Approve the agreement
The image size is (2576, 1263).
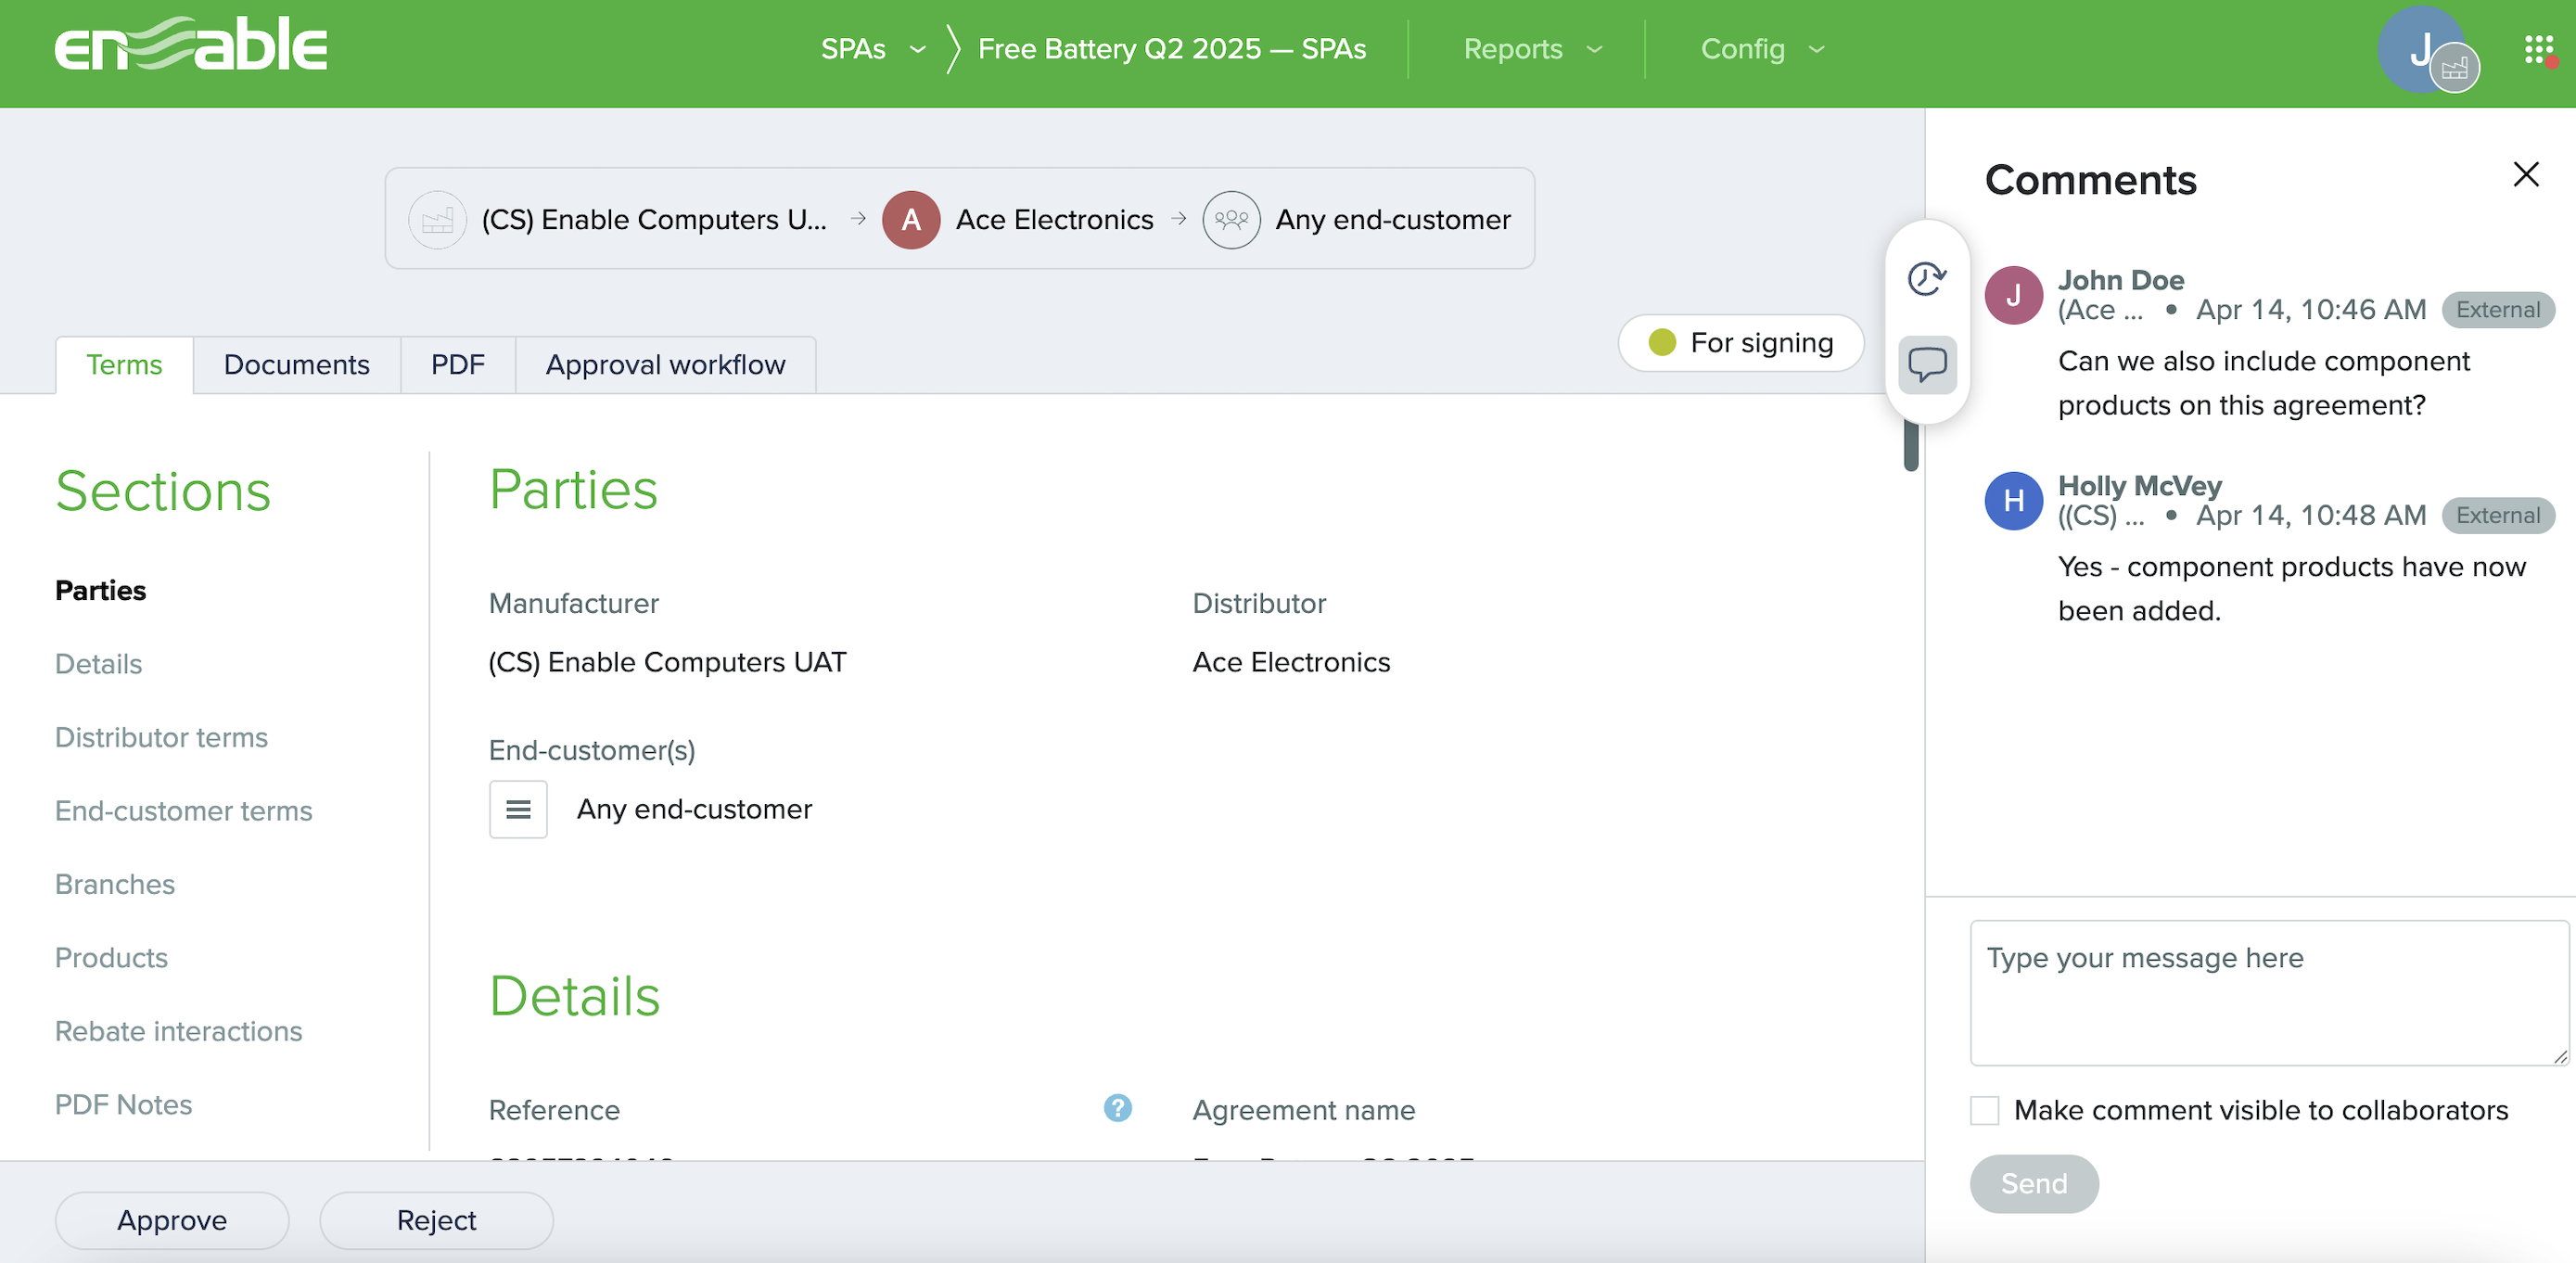pyautogui.click(x=172, y=1220)
